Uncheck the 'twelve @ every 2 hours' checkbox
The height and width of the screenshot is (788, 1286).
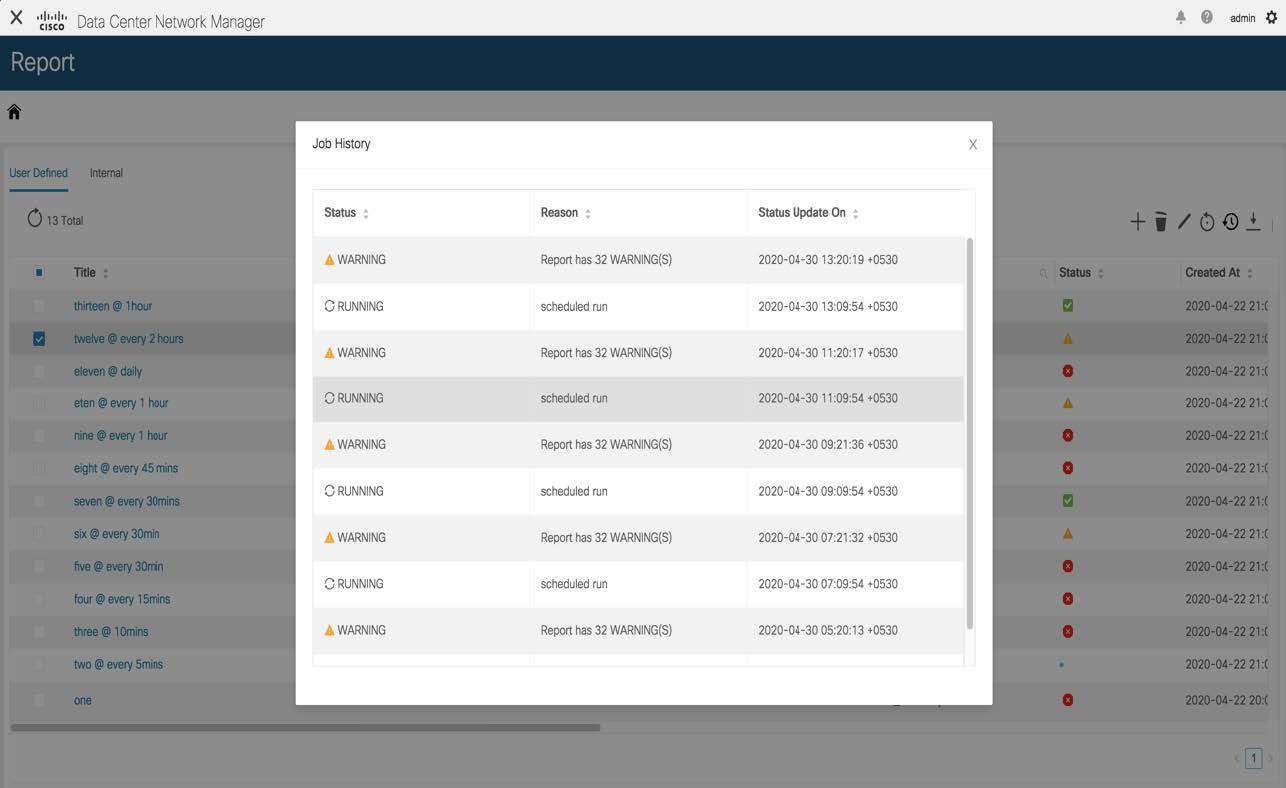(x=39, y=338)
